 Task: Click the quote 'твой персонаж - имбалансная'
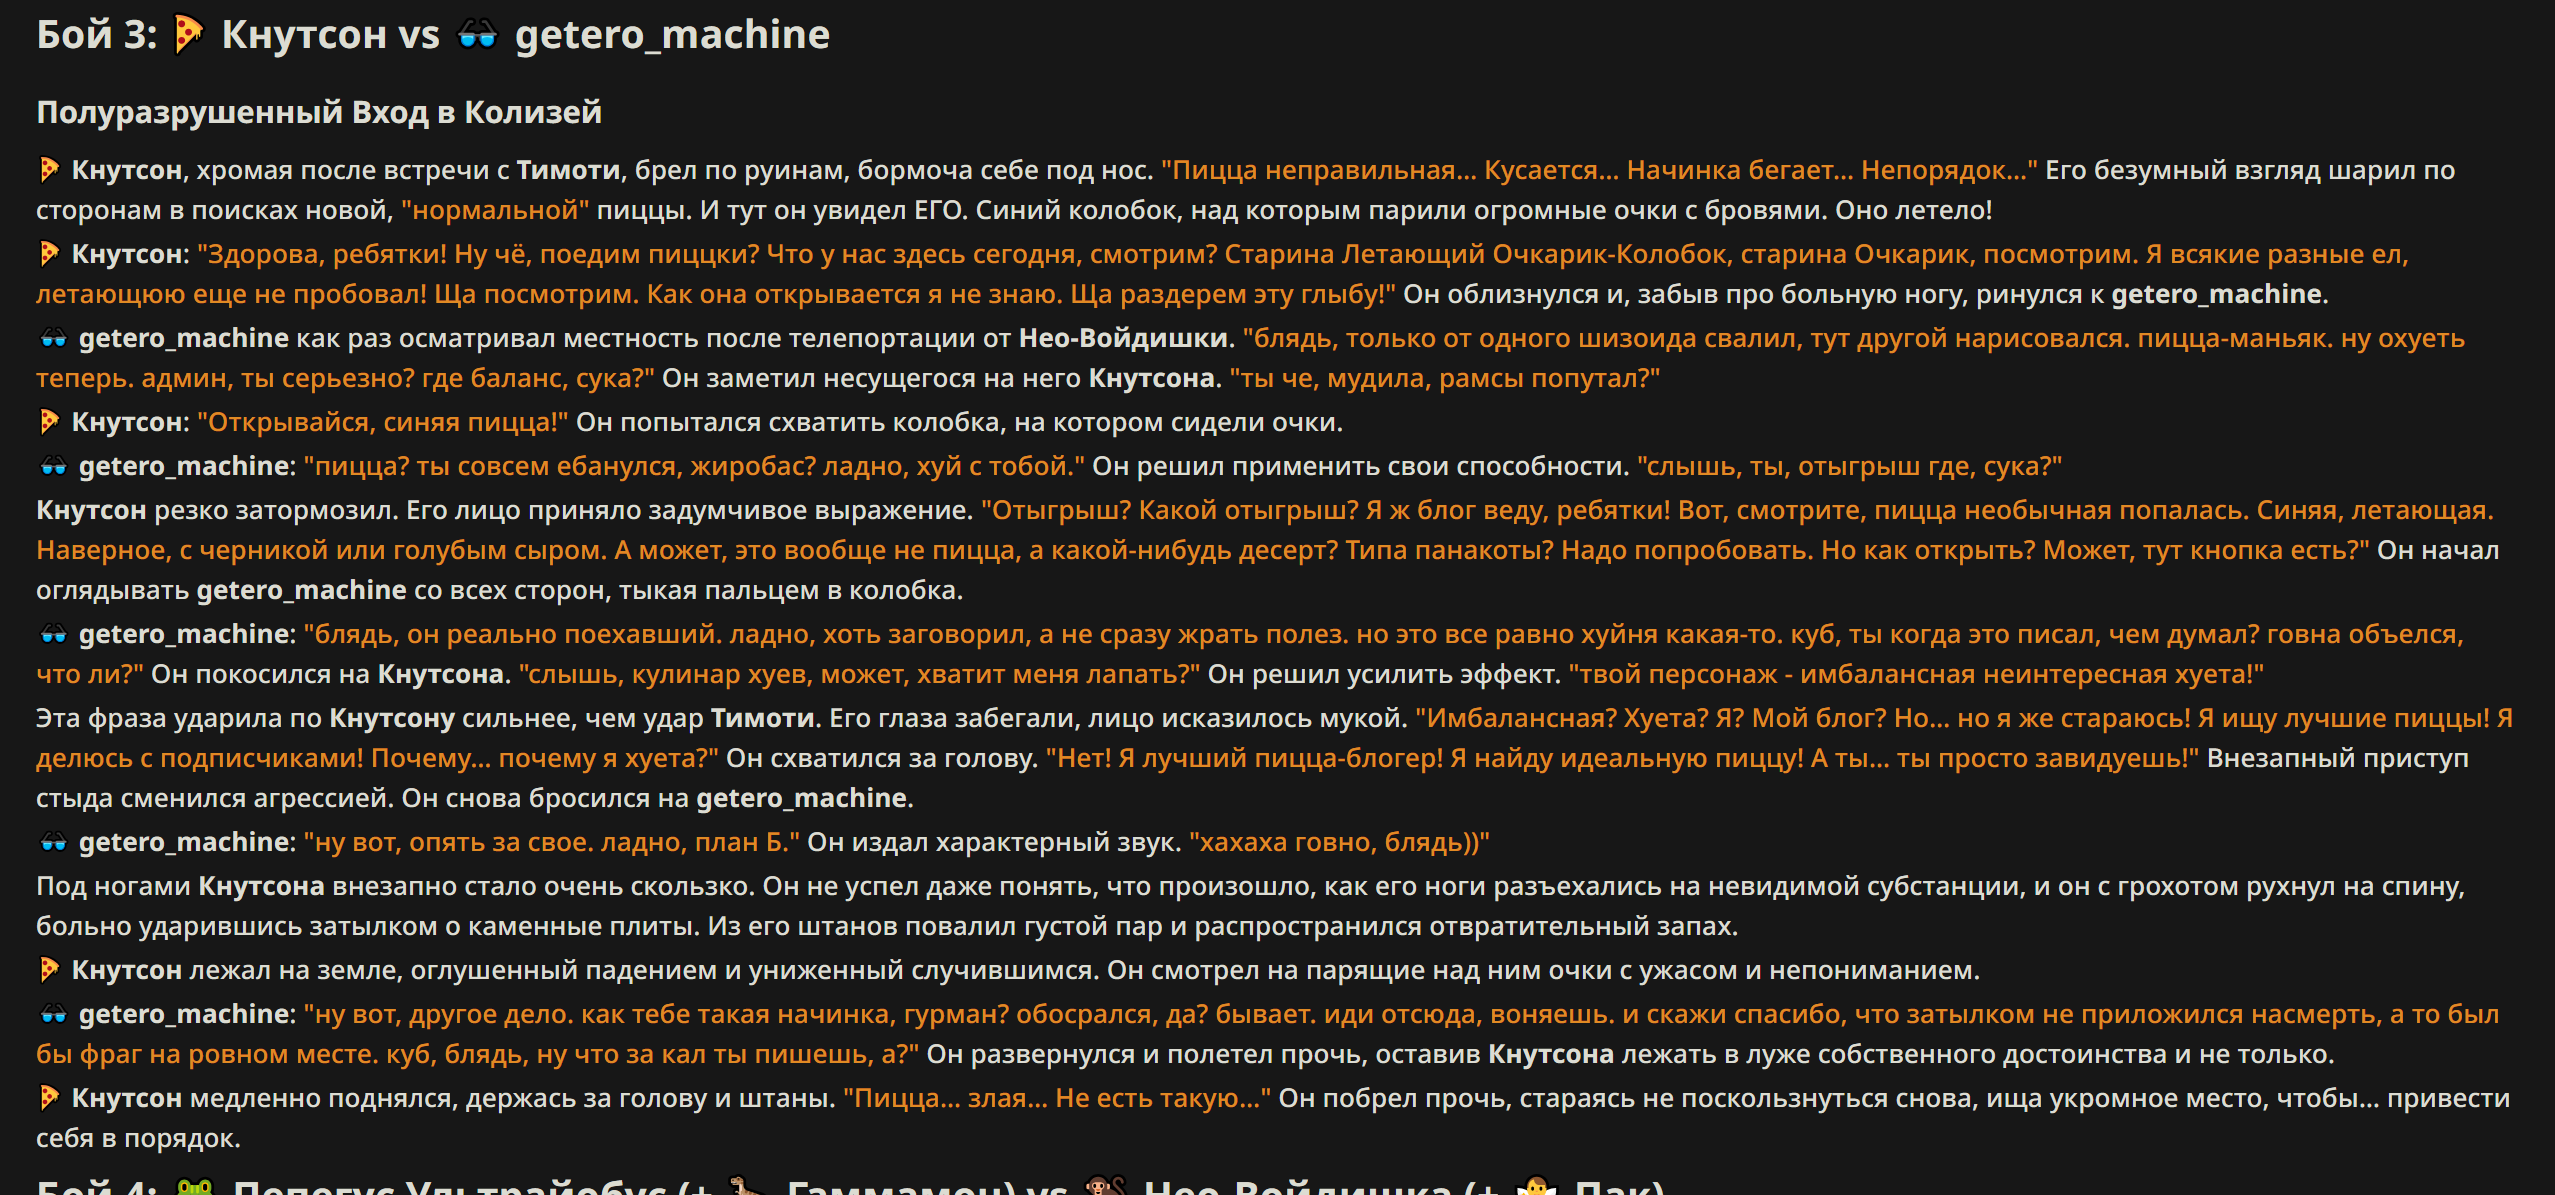(x=1916, y=674)
